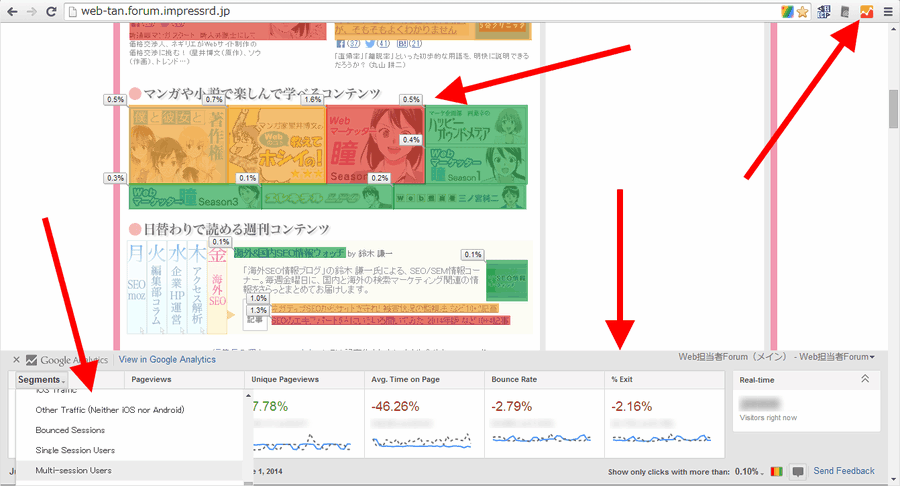Image resolution: width=900 pixels, height=486 pixels.
Task: Click the 1.6% bubble over red manga banner
Action: click(313, 99)
